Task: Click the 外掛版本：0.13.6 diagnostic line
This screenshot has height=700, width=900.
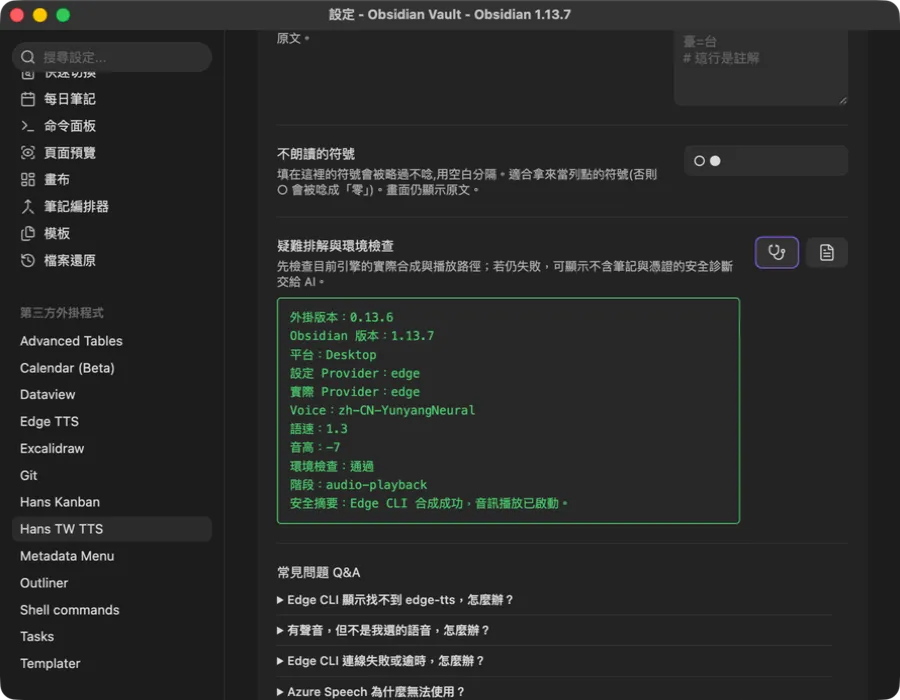Action: [342, 317]
